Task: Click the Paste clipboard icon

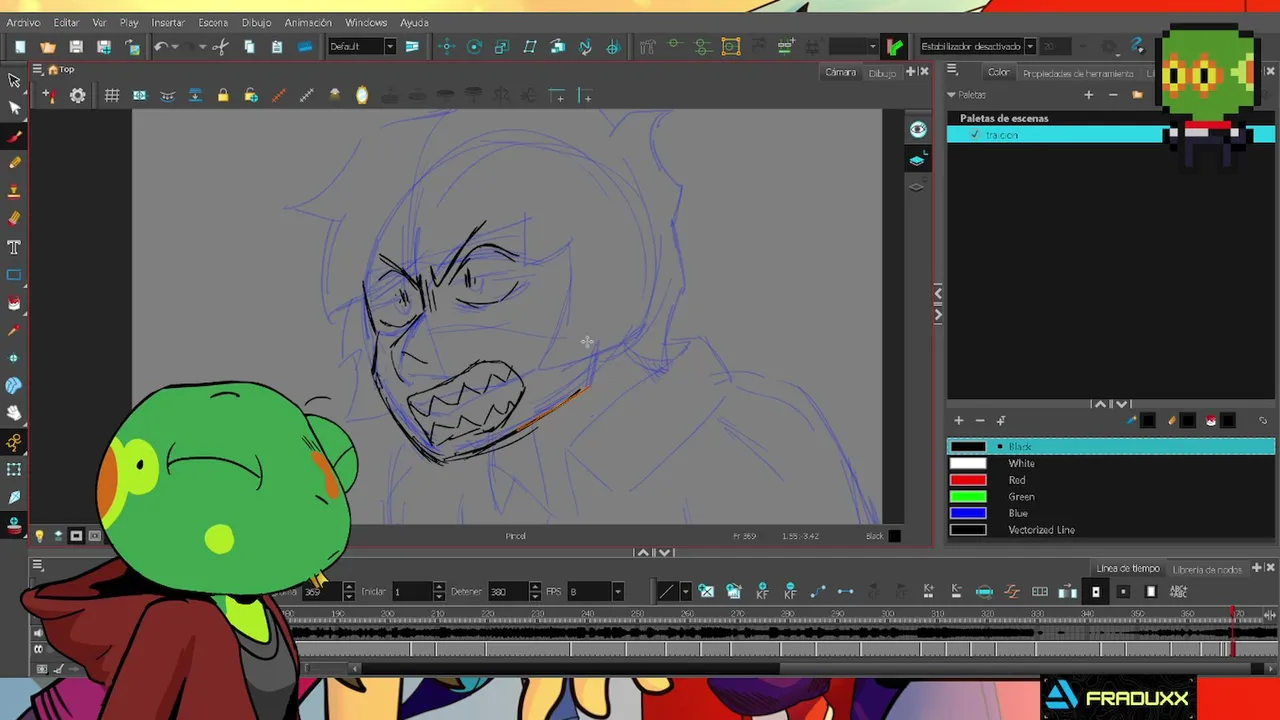Action: tap(277, 47)
